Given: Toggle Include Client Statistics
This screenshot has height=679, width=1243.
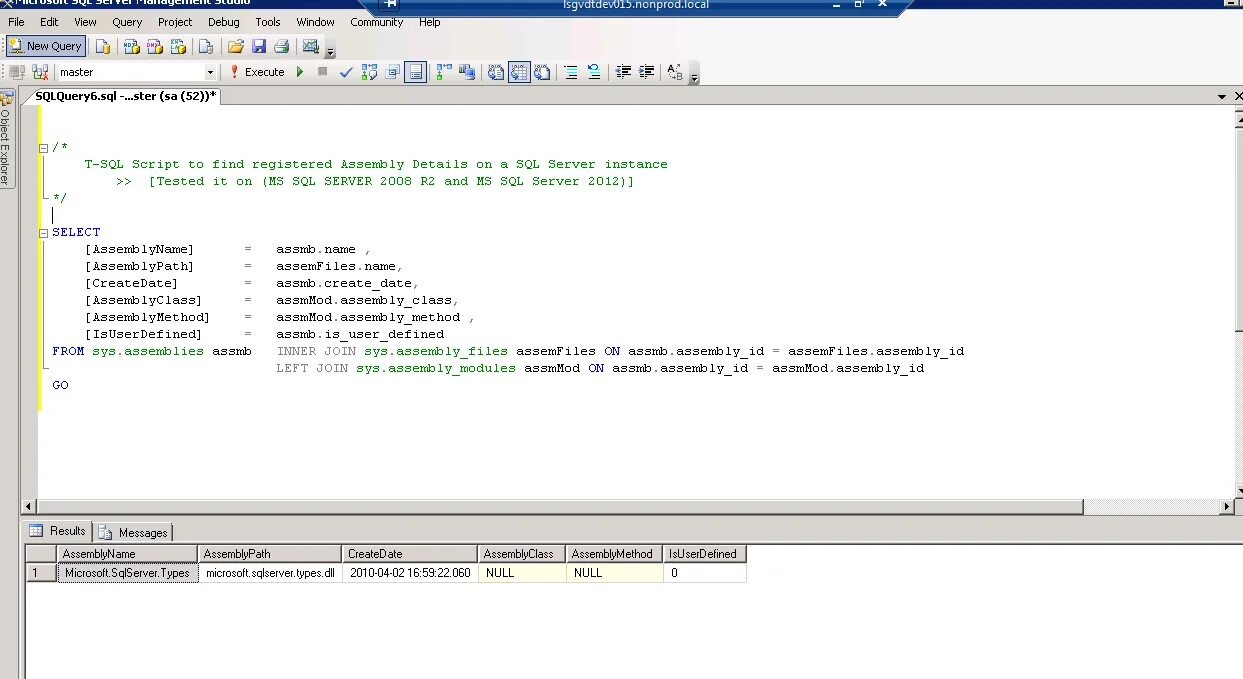Looking at the screenshot, I should tap(466, 72).
